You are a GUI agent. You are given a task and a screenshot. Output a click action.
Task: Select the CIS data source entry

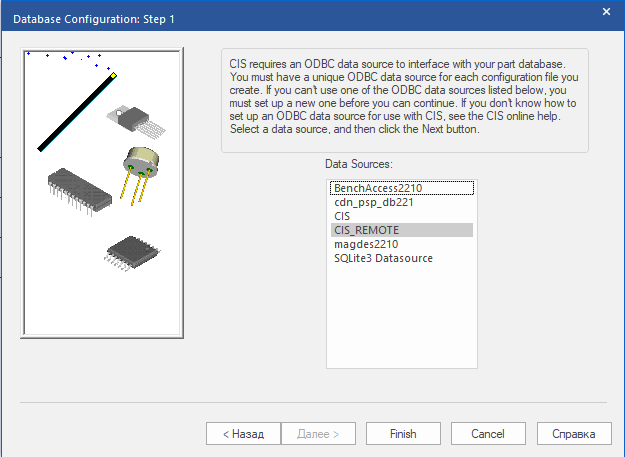coord(342,215)
